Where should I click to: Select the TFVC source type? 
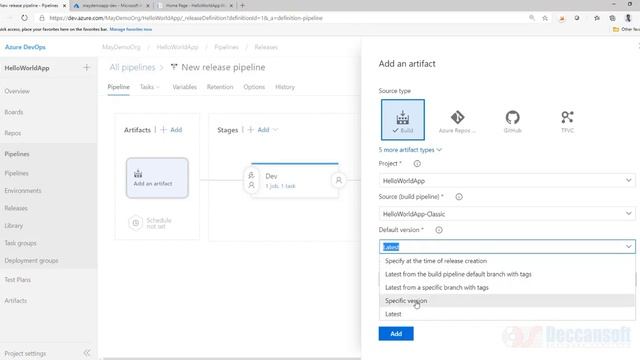[x=567, y=121]
